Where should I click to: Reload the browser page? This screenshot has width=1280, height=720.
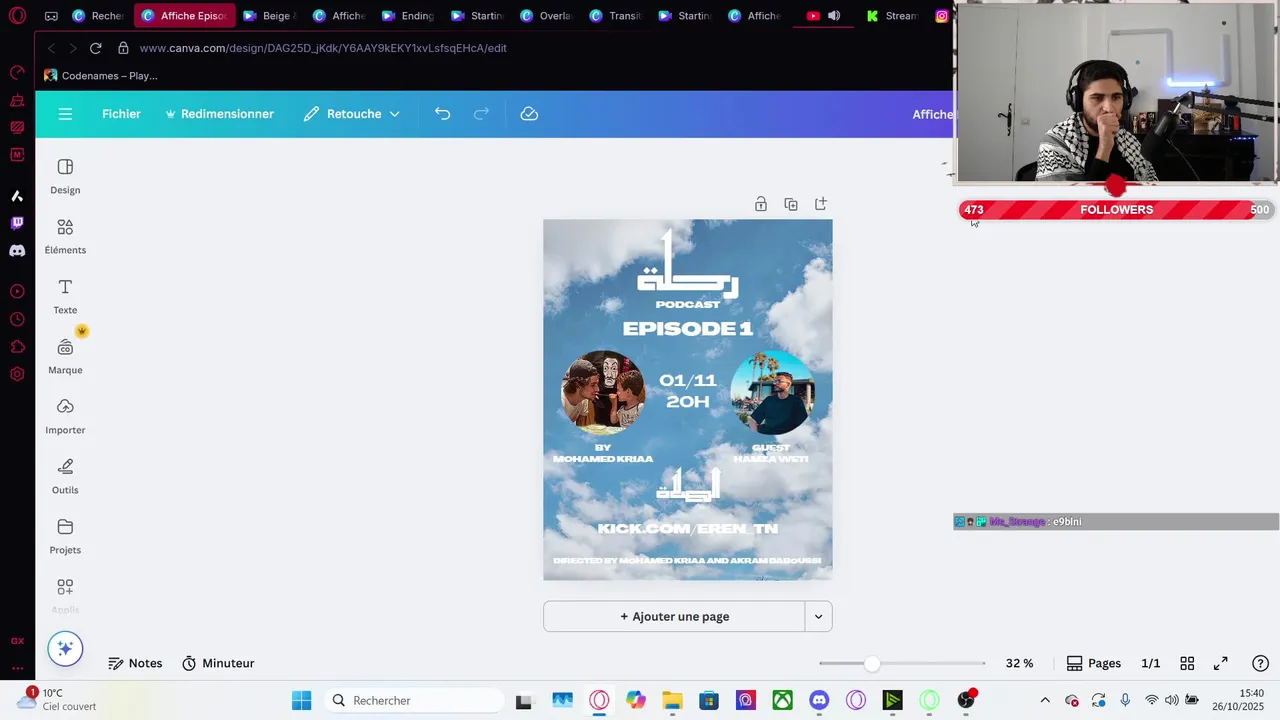(95, 48)
